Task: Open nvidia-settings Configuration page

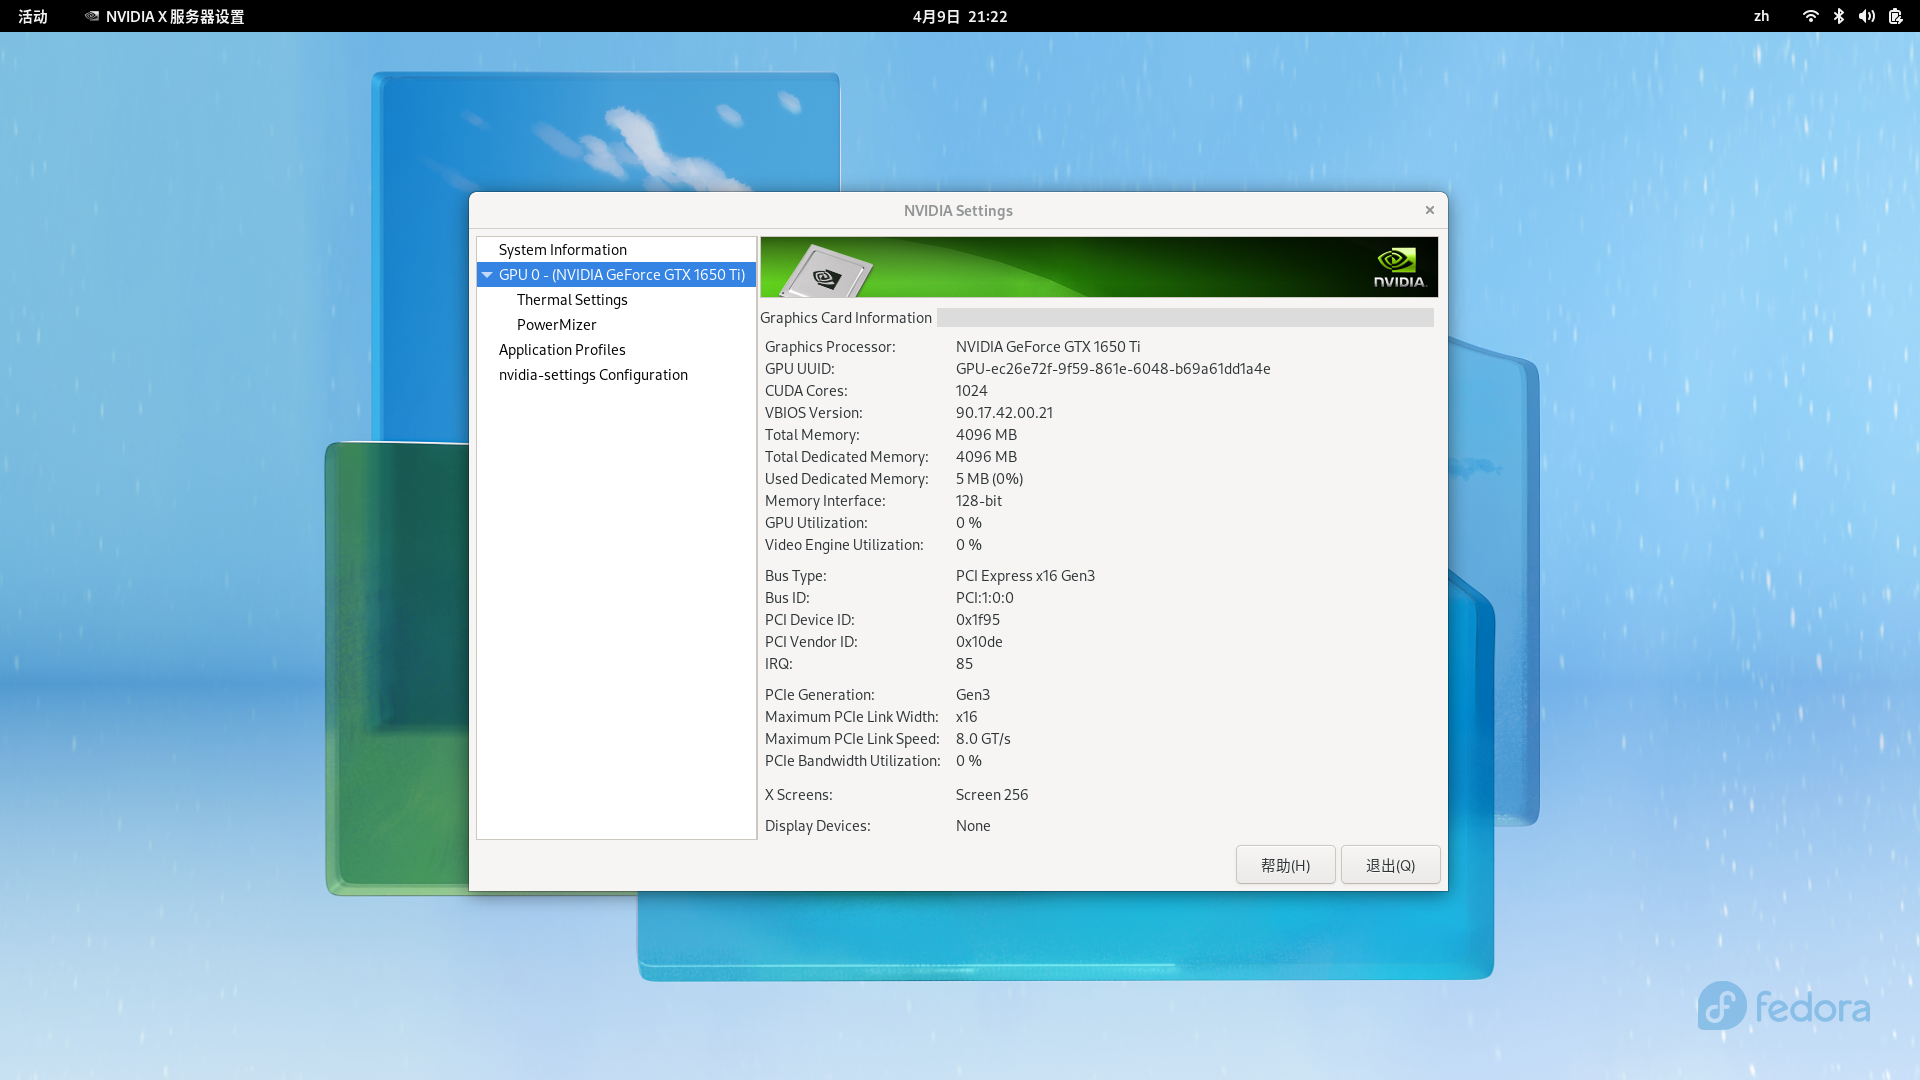Action: click(x=593, y=375)
